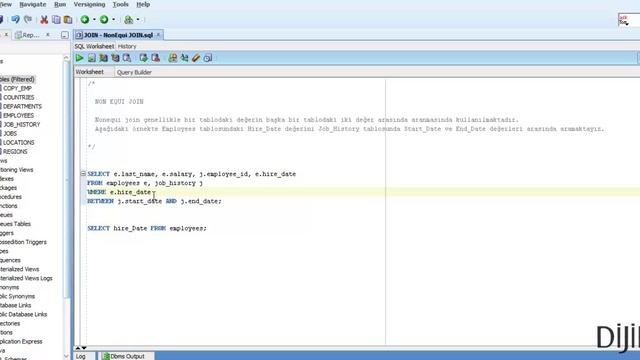Viewport: 640px width, 360px height.
Task: Select Crossedition Triggers tree node
Action: (x=23, y=242)
